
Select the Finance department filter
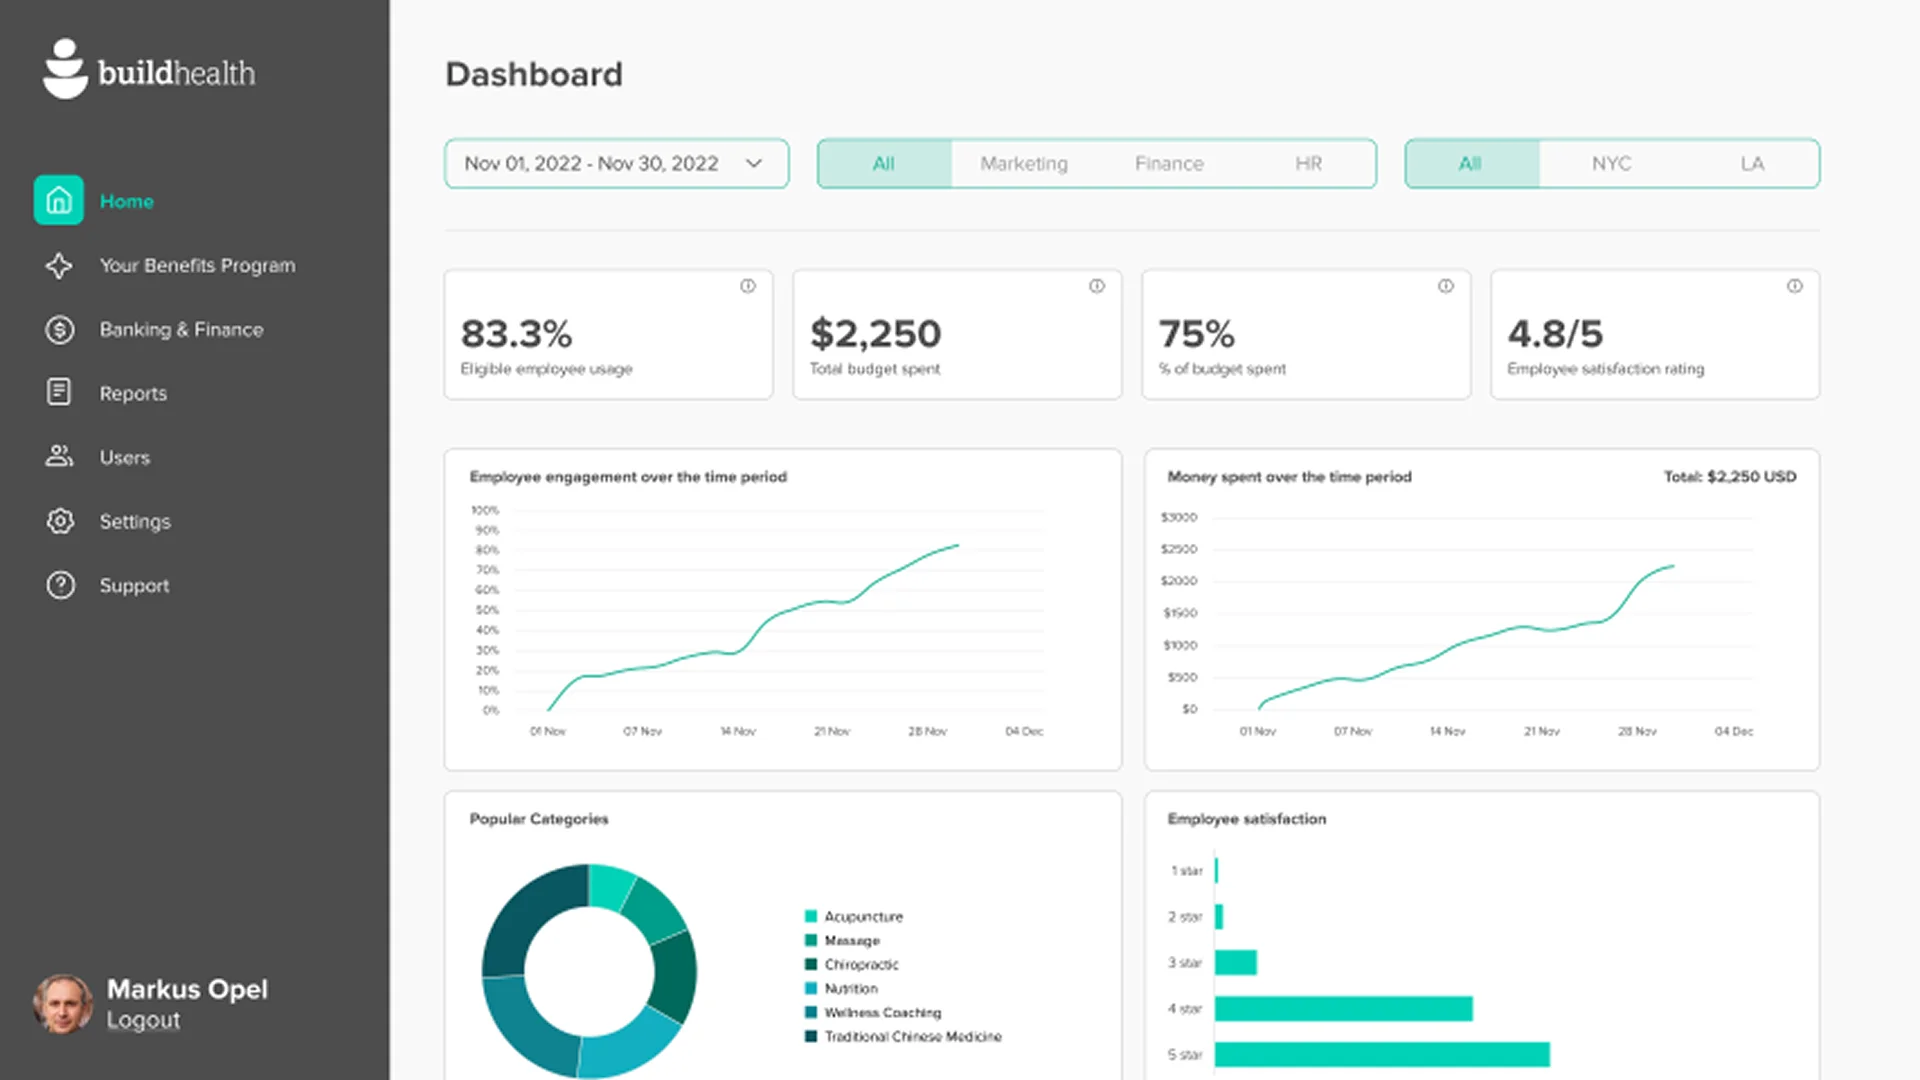(x=1168, y=163)
